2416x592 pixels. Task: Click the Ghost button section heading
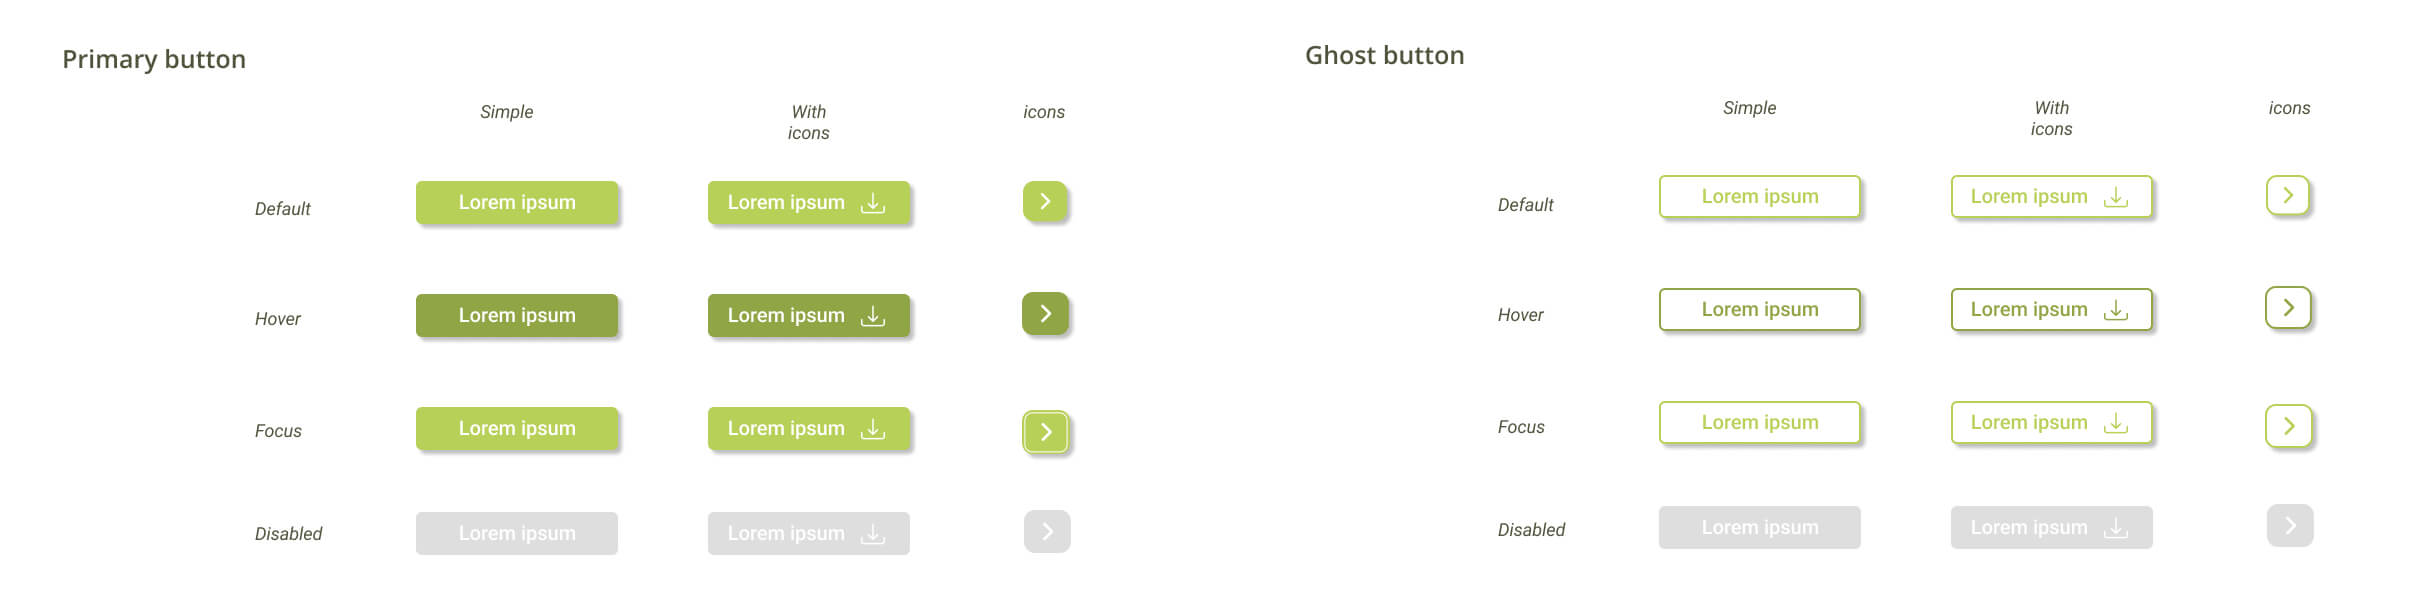coord(1384,56)
